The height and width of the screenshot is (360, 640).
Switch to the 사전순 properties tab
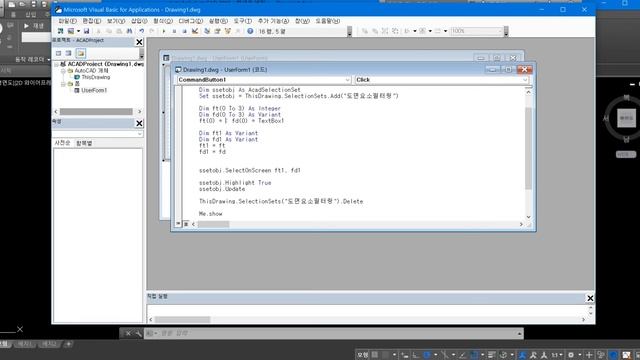[x=62, y=143]
